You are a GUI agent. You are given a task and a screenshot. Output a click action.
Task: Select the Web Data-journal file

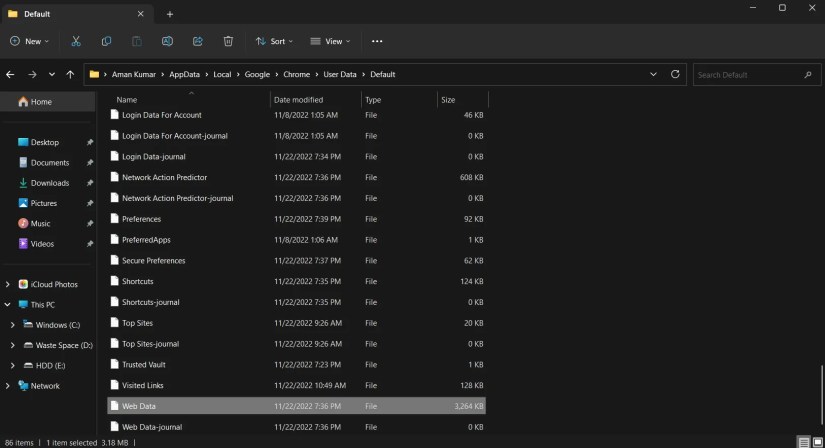296,427
